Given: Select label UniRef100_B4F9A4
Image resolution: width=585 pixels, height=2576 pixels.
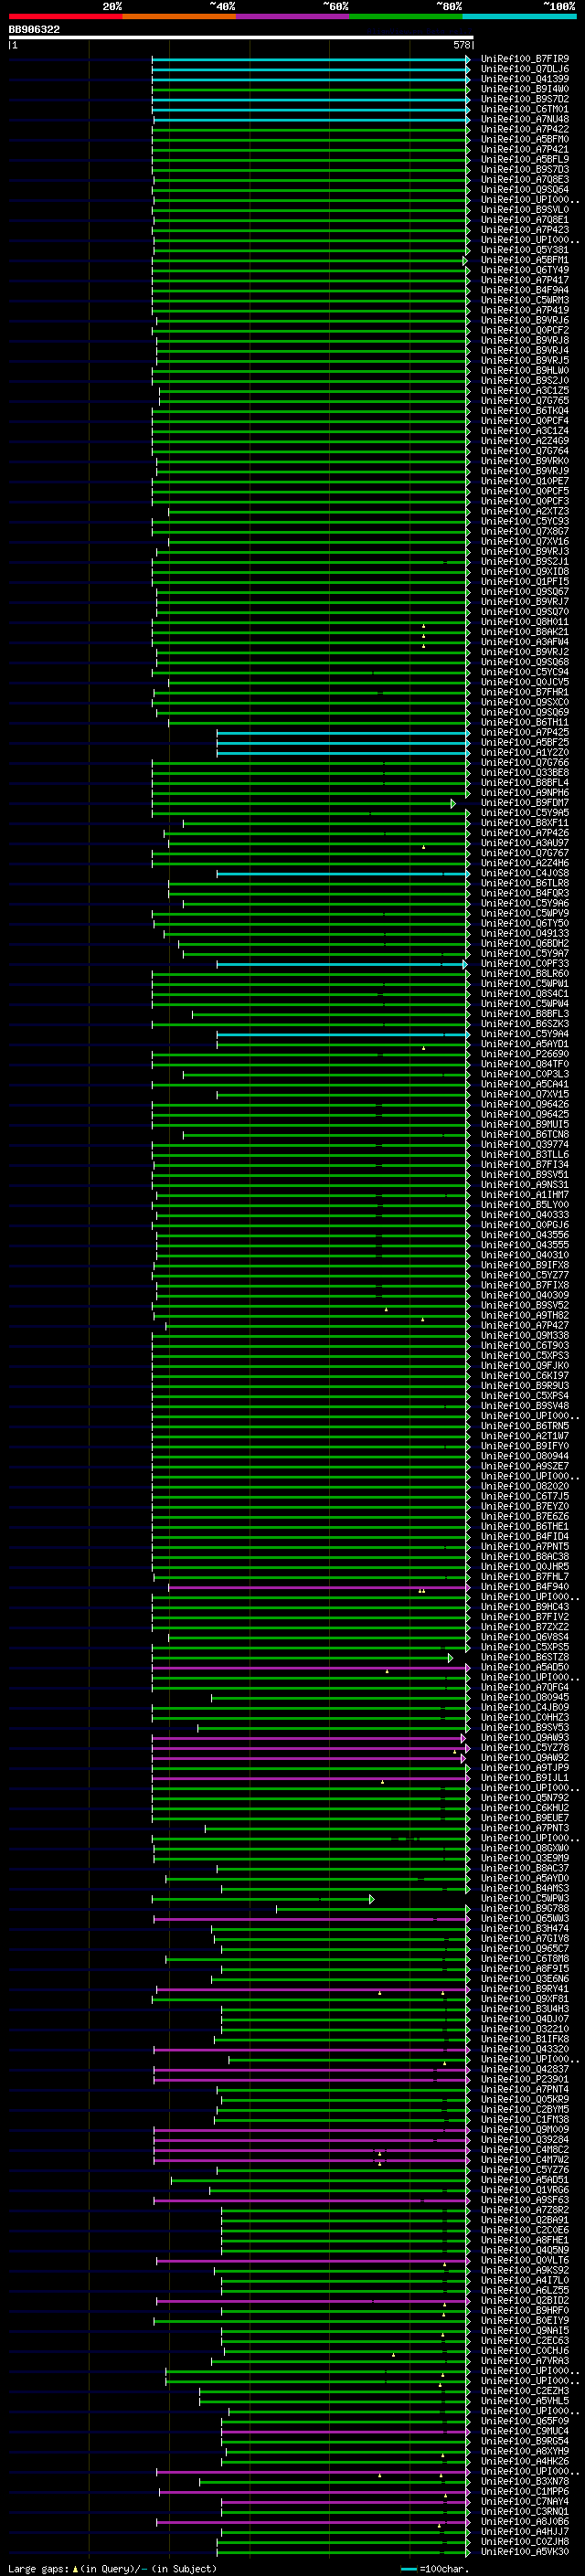Looking at the screenshot, I should pyautogui.click(x=524, y=290).
